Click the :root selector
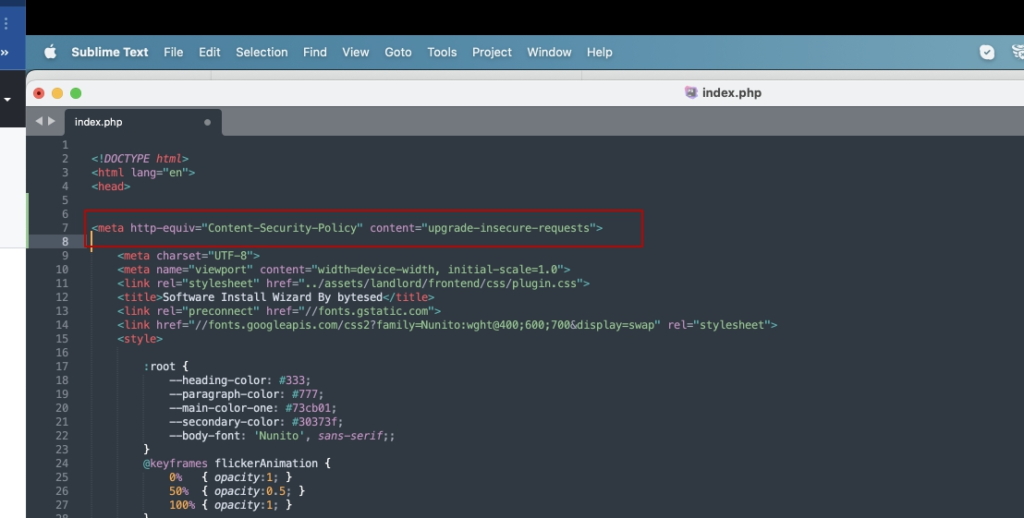This screenshot has width=1024, height=518. pyautogui.click(x=159, y=366)
